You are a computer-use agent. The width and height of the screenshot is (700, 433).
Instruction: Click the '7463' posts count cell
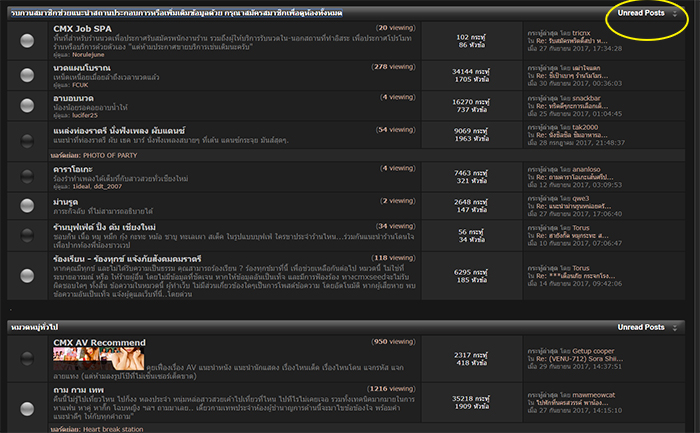coord(471,177)
